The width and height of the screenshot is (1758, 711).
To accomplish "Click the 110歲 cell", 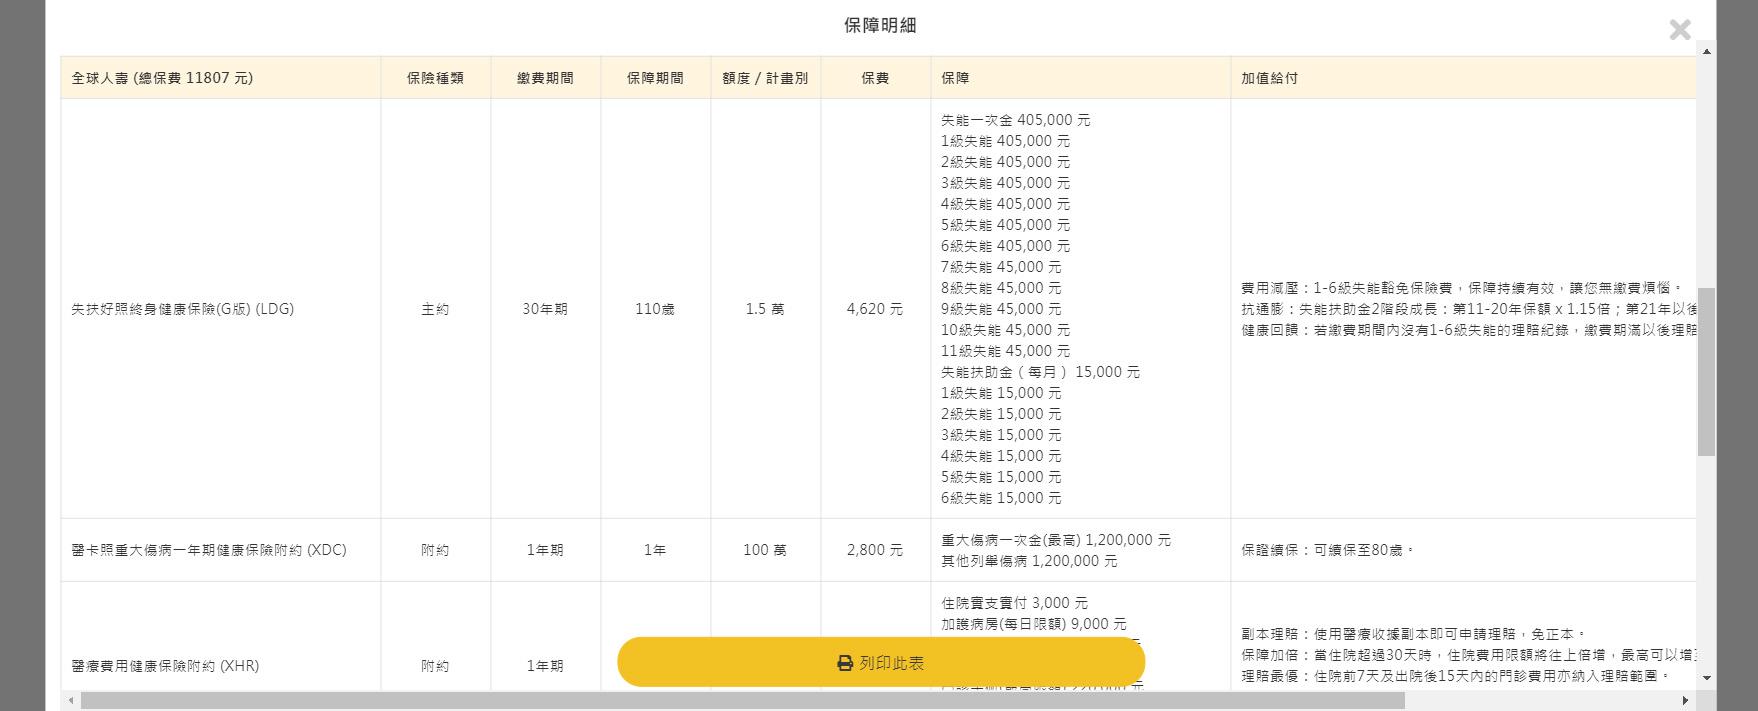I will point(655,309).
